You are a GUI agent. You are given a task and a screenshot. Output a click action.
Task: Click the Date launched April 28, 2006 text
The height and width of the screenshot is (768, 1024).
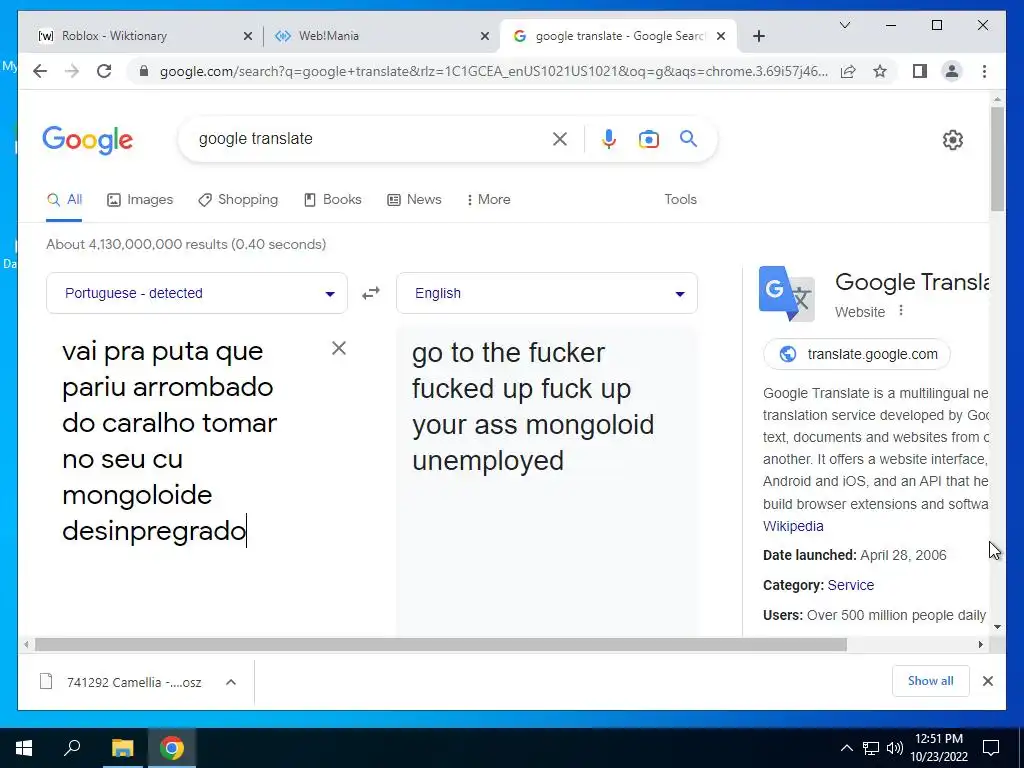coord(854,555)
